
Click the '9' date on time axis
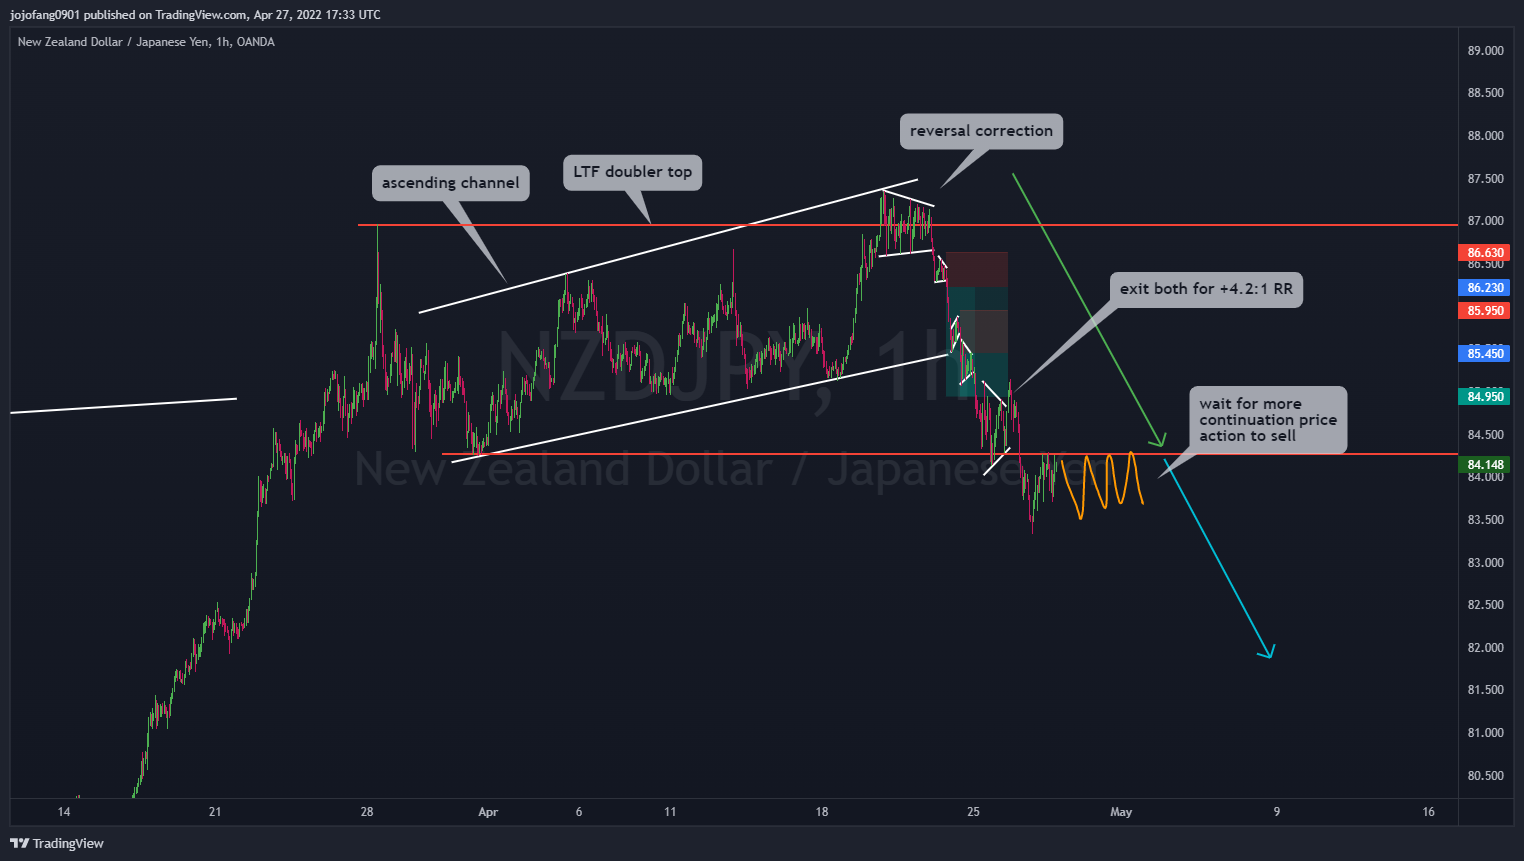point(1276,812)
